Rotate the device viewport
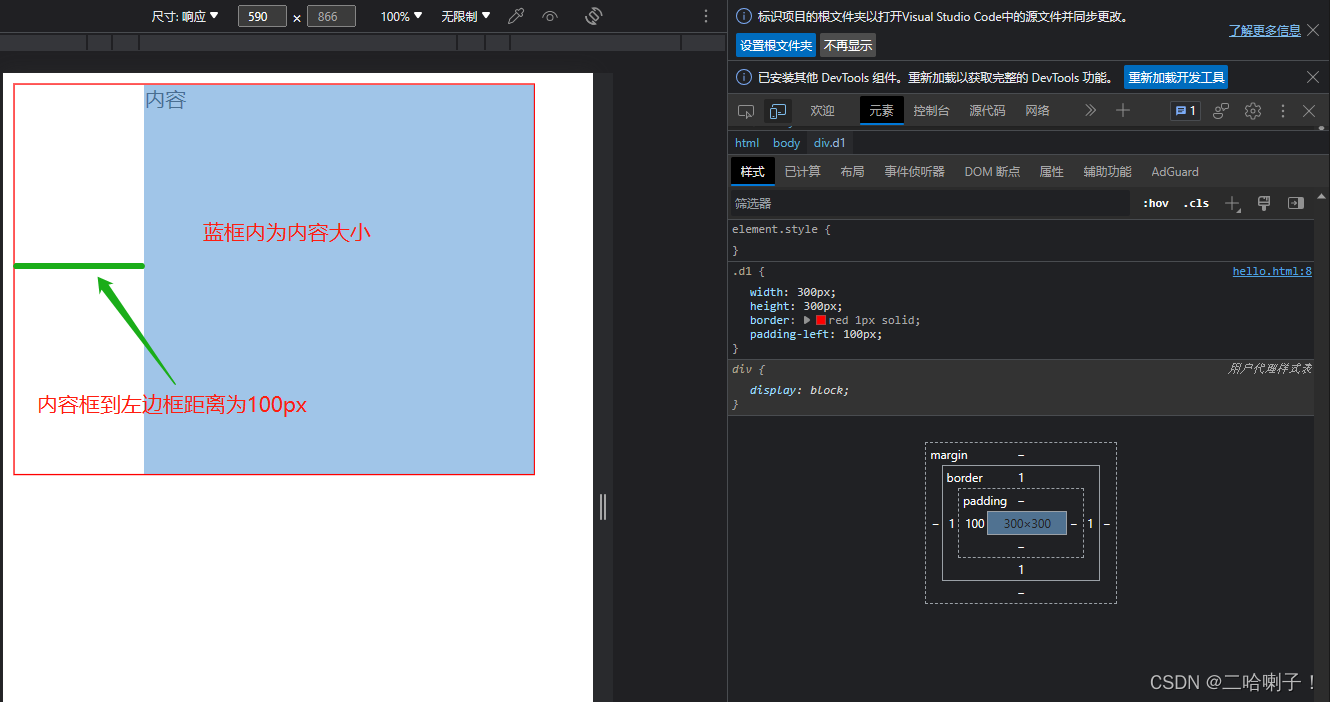1330x702 pixels. point(593,16)
